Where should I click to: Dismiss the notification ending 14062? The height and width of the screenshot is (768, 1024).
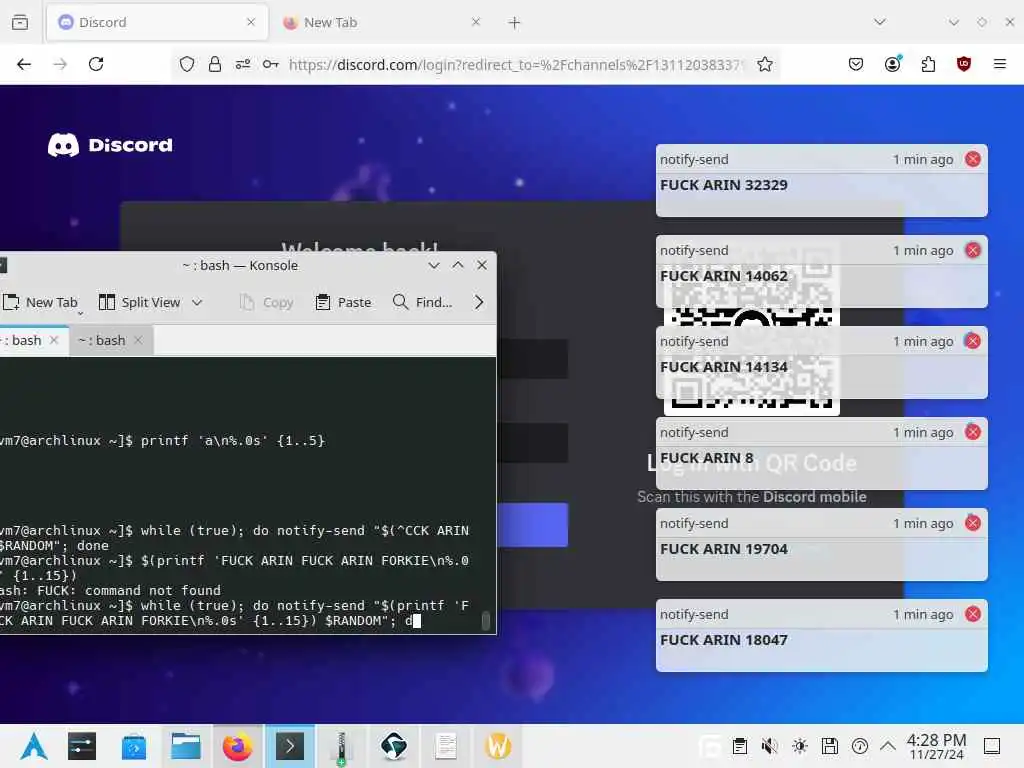coord(972,250)
